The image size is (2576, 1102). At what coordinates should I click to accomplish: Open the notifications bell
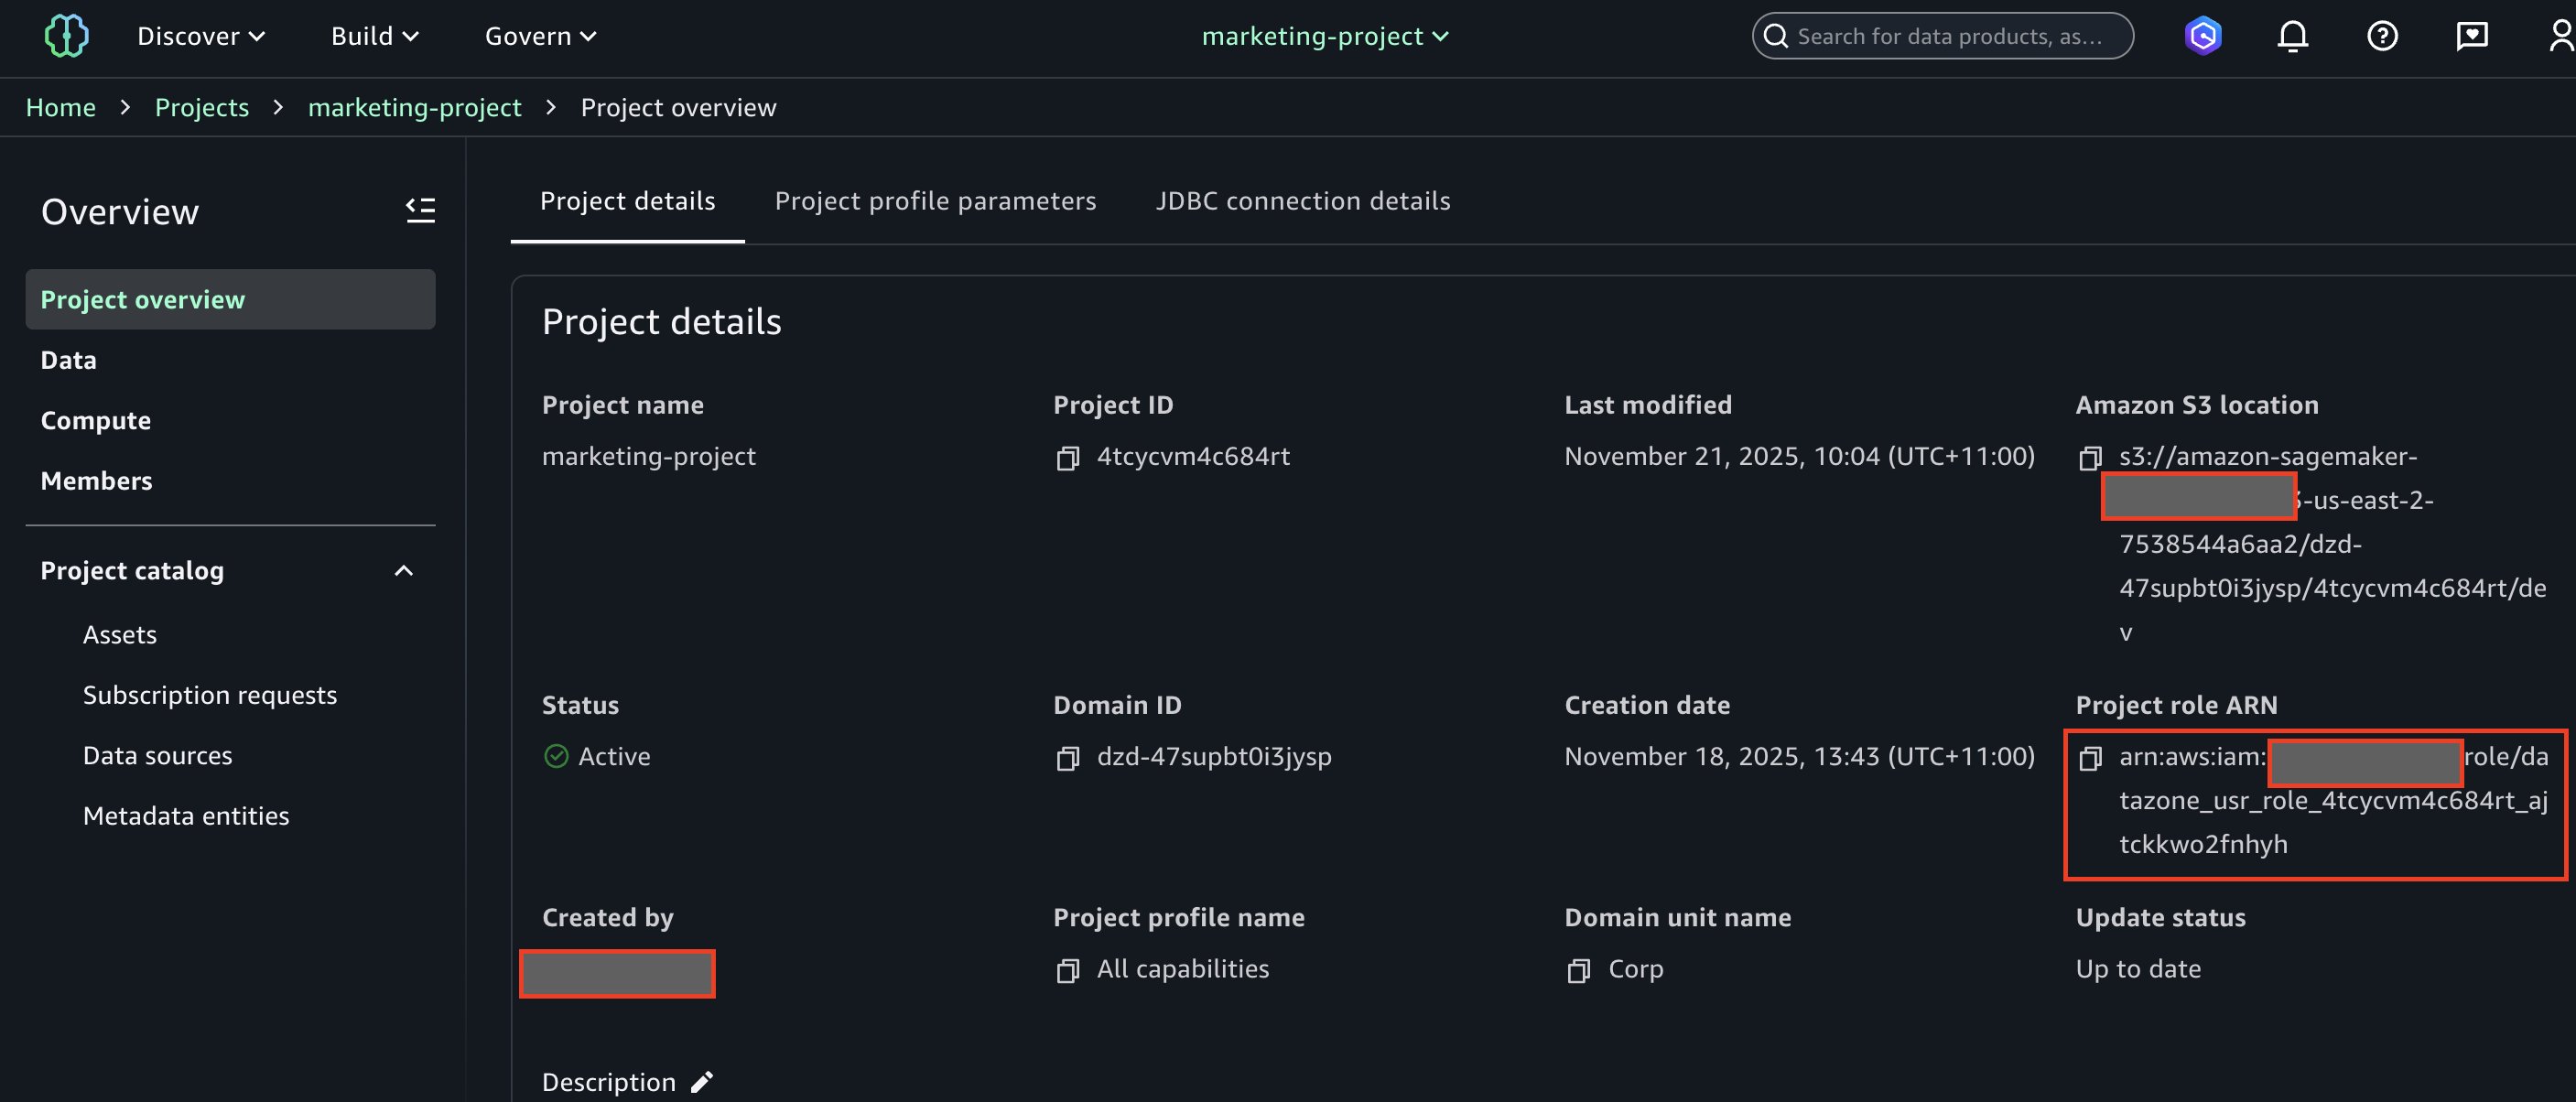click(2292, 35)
